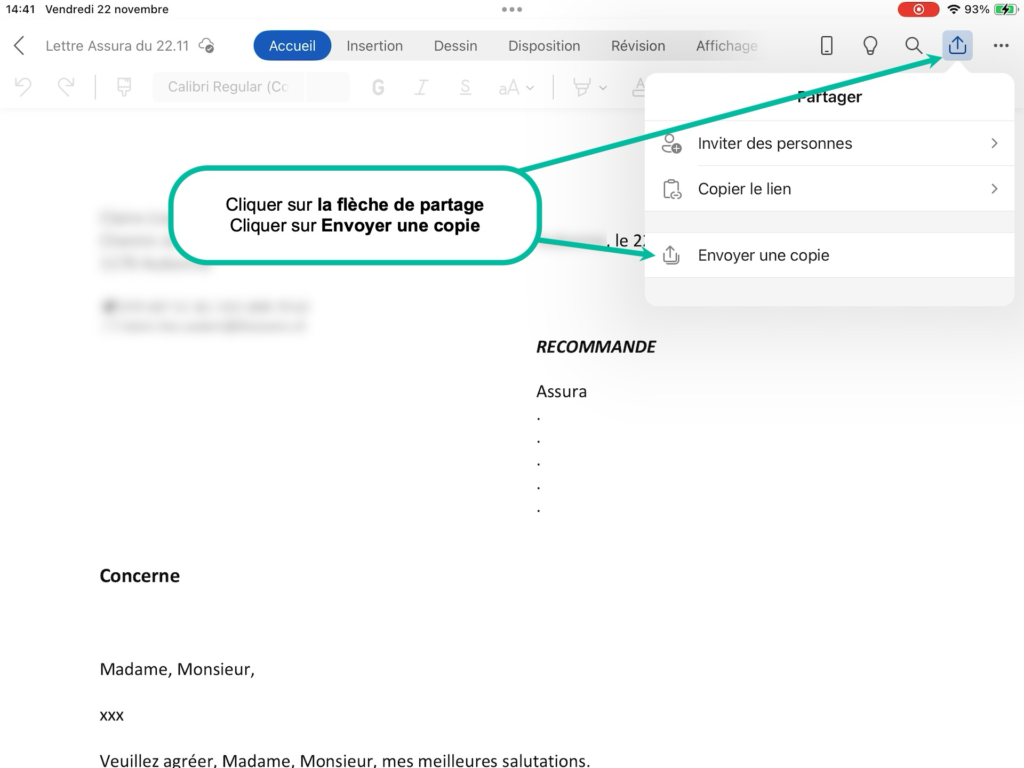Click Copier le lien option
The image size is (1024, 768).
click(744, 189)
